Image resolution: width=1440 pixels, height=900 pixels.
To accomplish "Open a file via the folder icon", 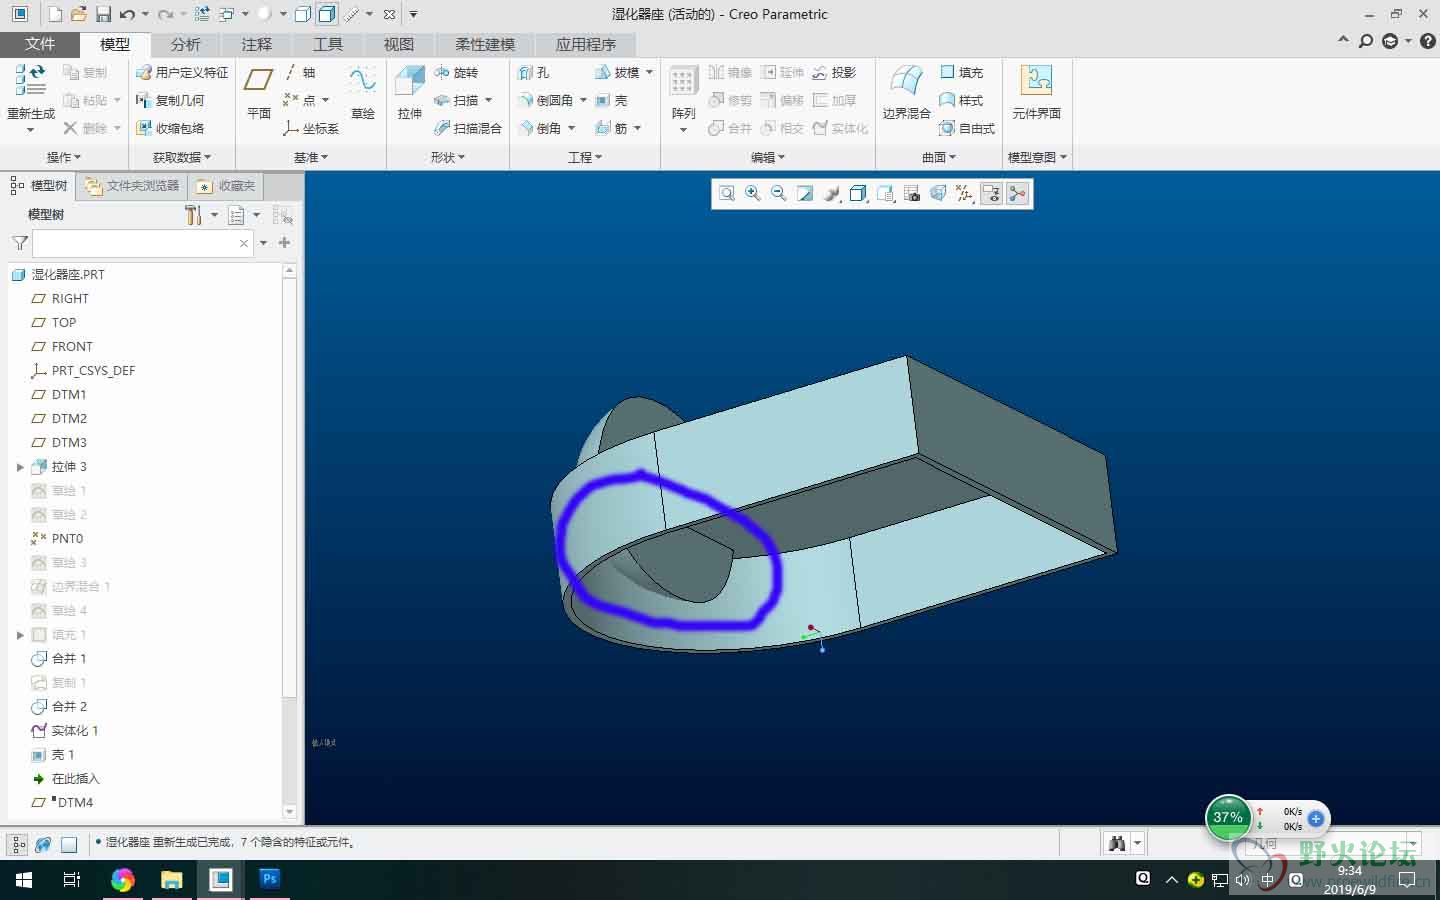I will click(79, 14).
